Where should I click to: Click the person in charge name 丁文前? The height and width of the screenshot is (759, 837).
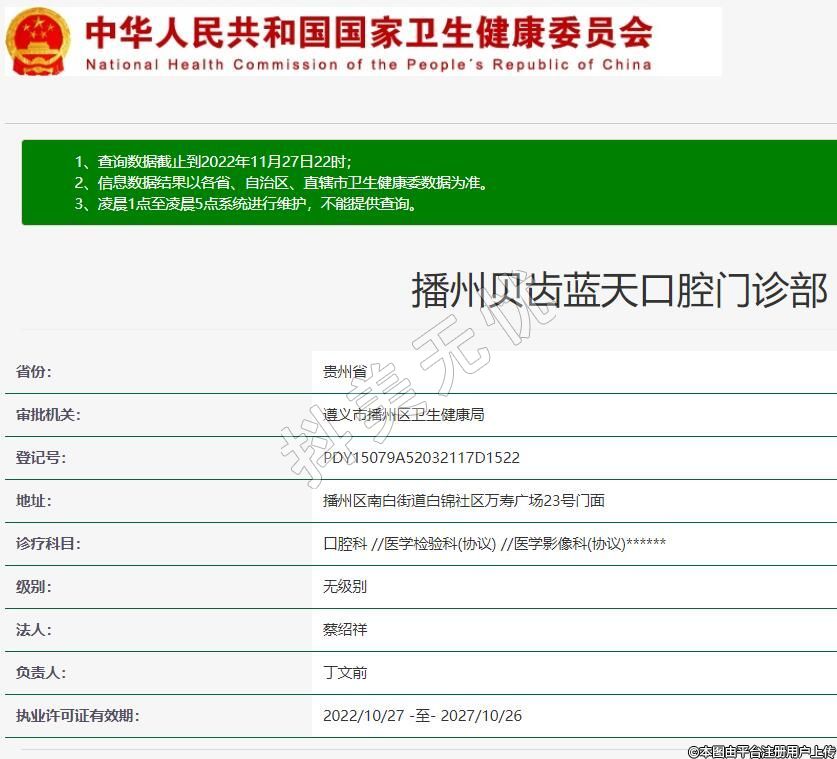(344, 673)
